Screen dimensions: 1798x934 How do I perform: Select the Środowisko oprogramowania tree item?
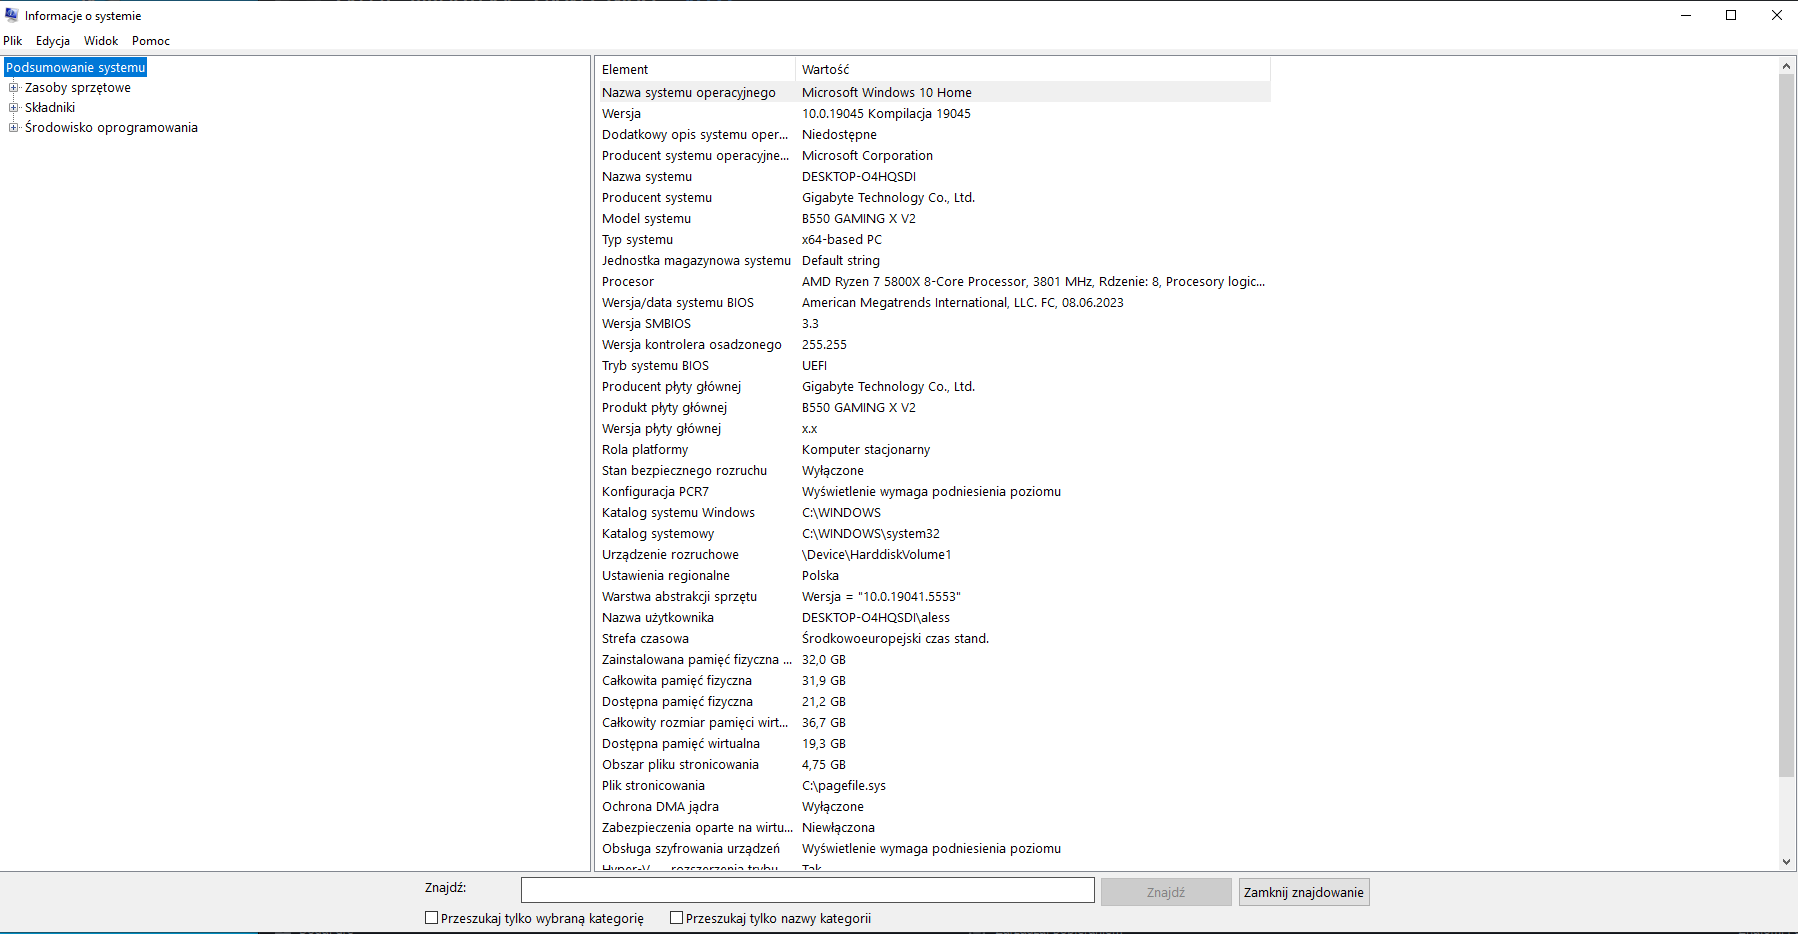(111, 128)
